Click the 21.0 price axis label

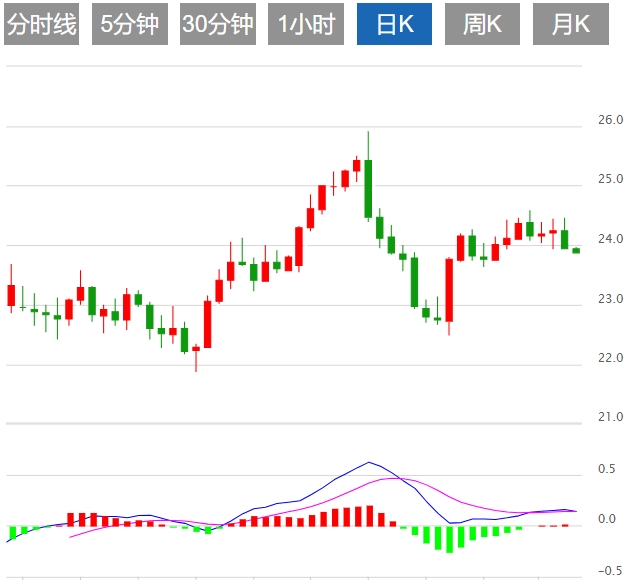611,417
